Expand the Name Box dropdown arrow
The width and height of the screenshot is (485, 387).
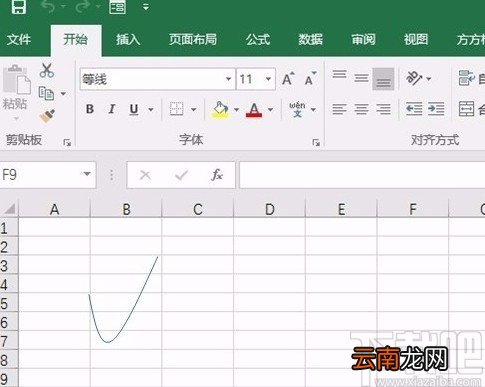tap(87, 174)
